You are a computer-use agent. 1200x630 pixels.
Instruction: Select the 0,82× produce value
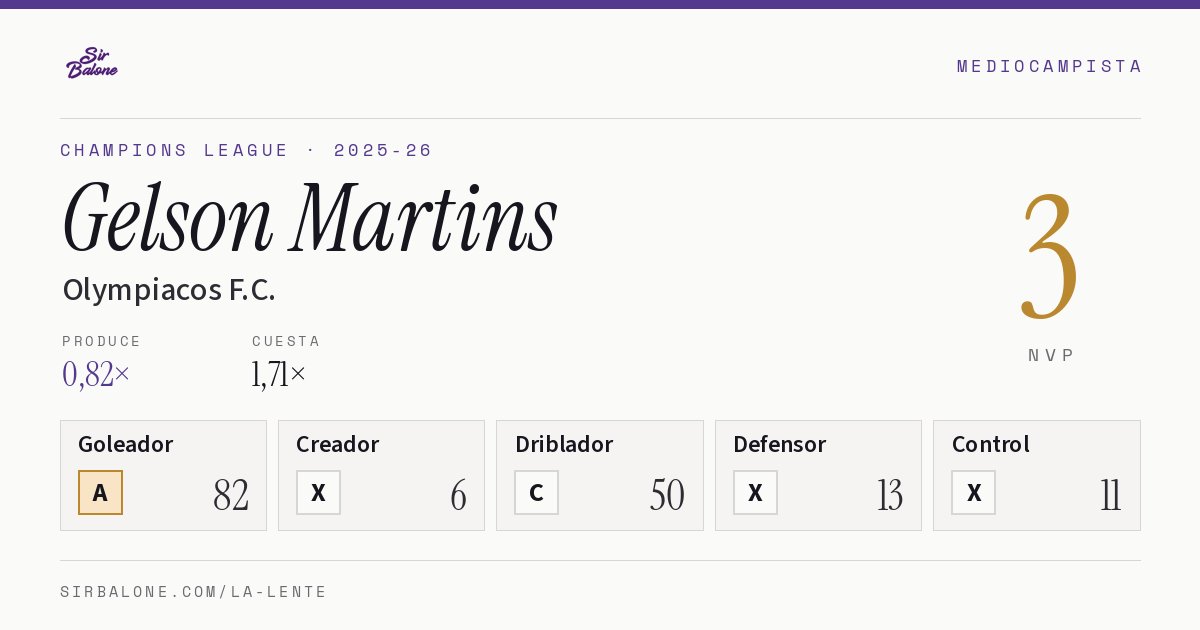click(x=96, y=374)
